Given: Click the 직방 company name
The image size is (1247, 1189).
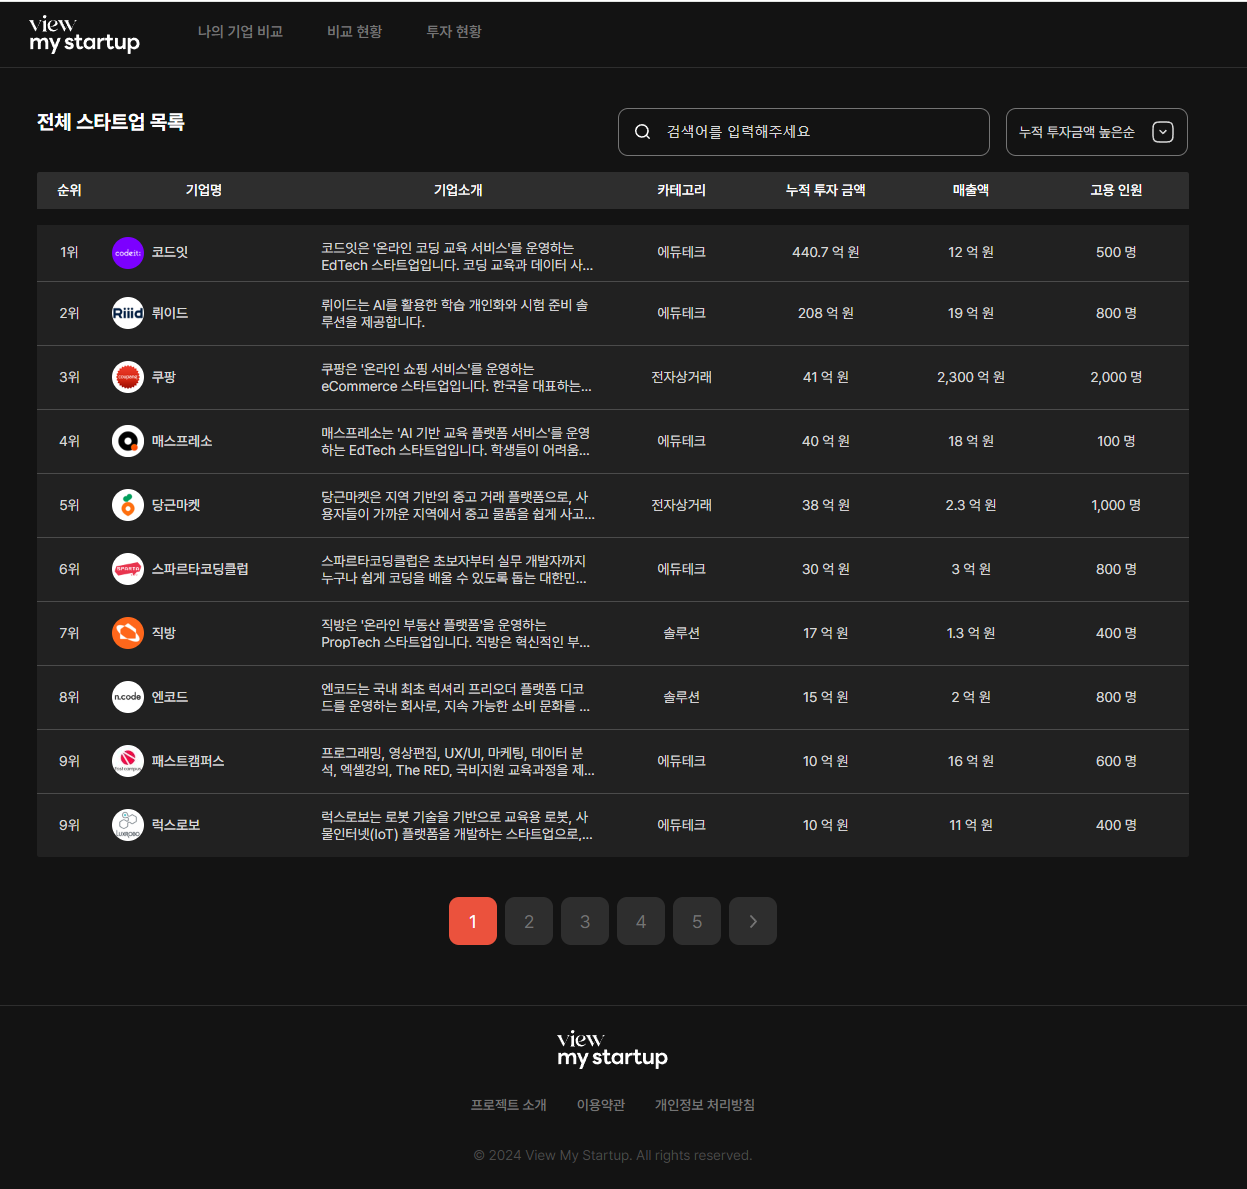Looking at the screenshot, I should pos(164,633).
